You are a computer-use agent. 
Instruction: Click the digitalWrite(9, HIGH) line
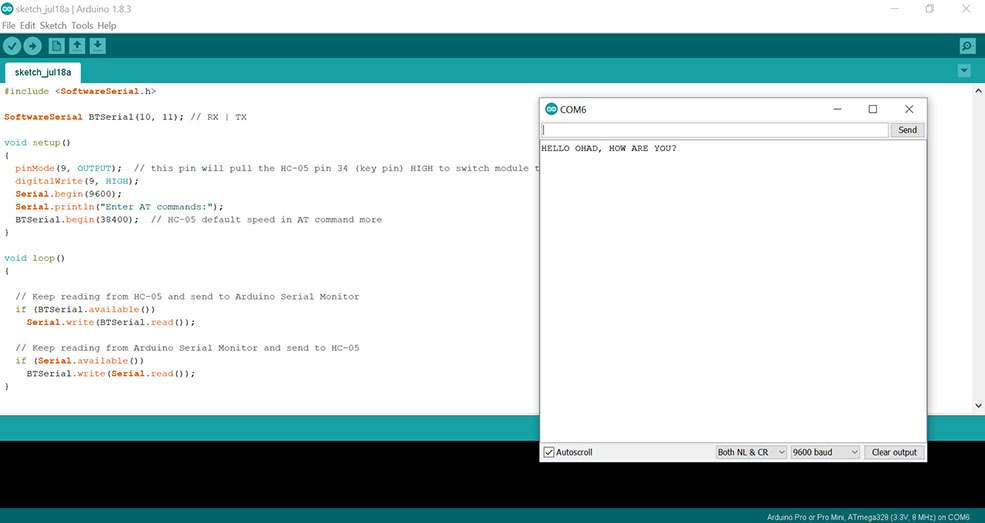coord(77,181)
